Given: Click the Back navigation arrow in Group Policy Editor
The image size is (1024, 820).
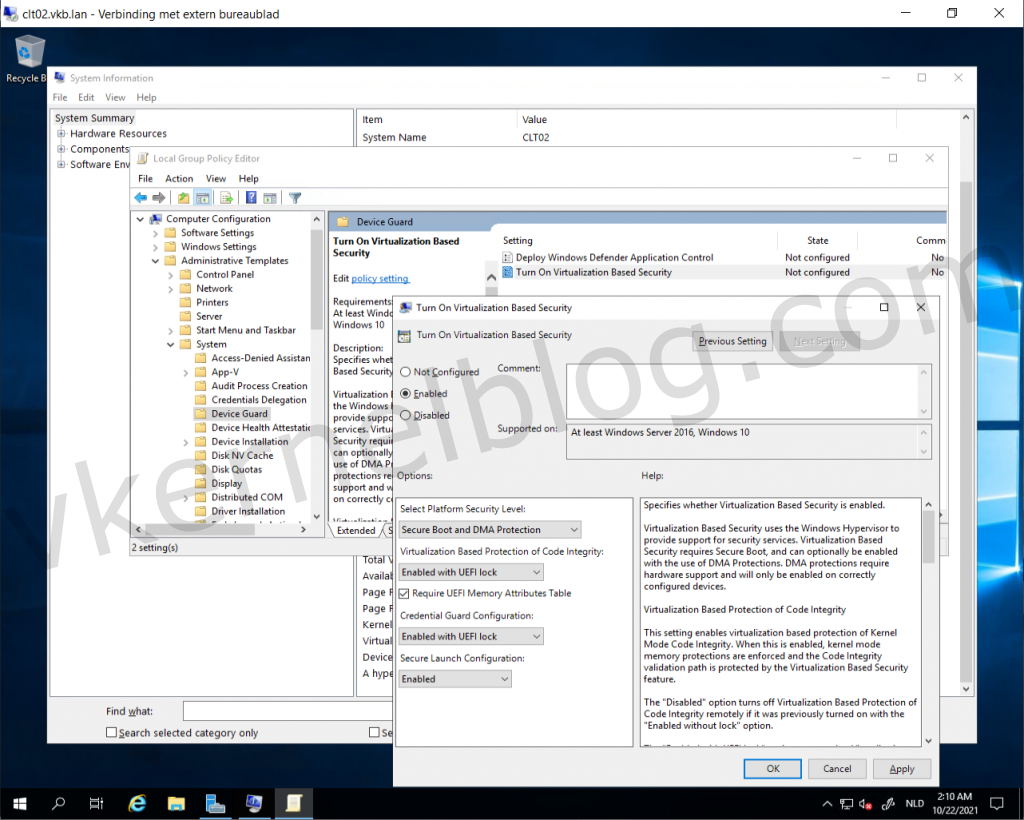Looking at the screenshot, I should pyautogui.click(x=141, y=197).
